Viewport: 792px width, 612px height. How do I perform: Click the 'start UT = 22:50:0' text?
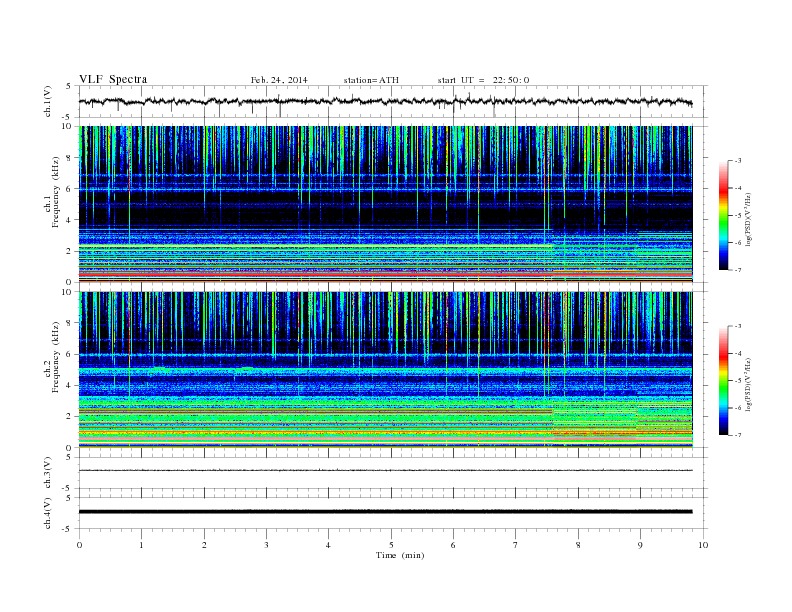pyautogui.click(x=483, y=80)
